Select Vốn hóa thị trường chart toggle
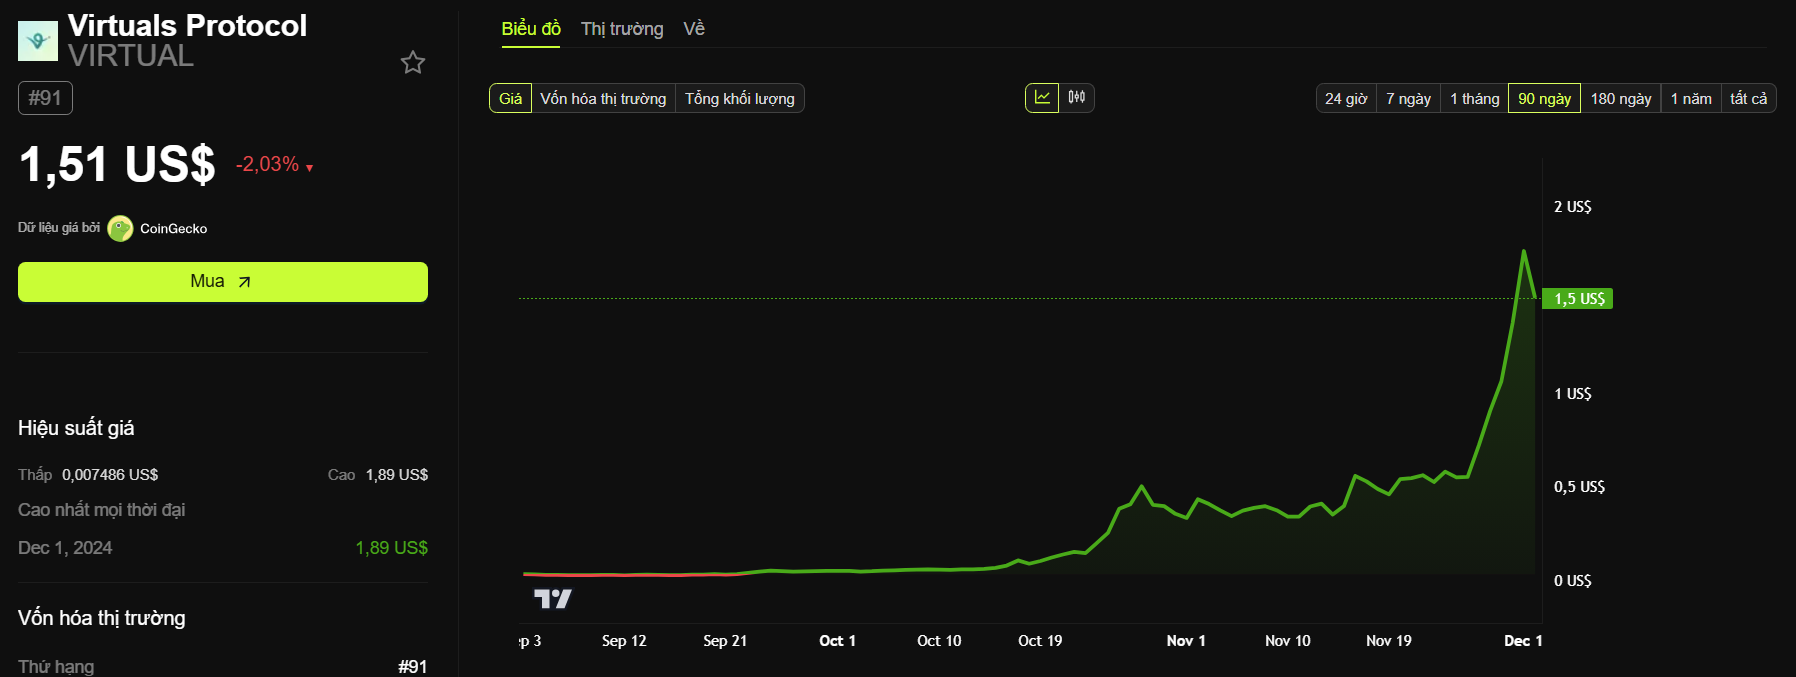 (x=603, y=99)
